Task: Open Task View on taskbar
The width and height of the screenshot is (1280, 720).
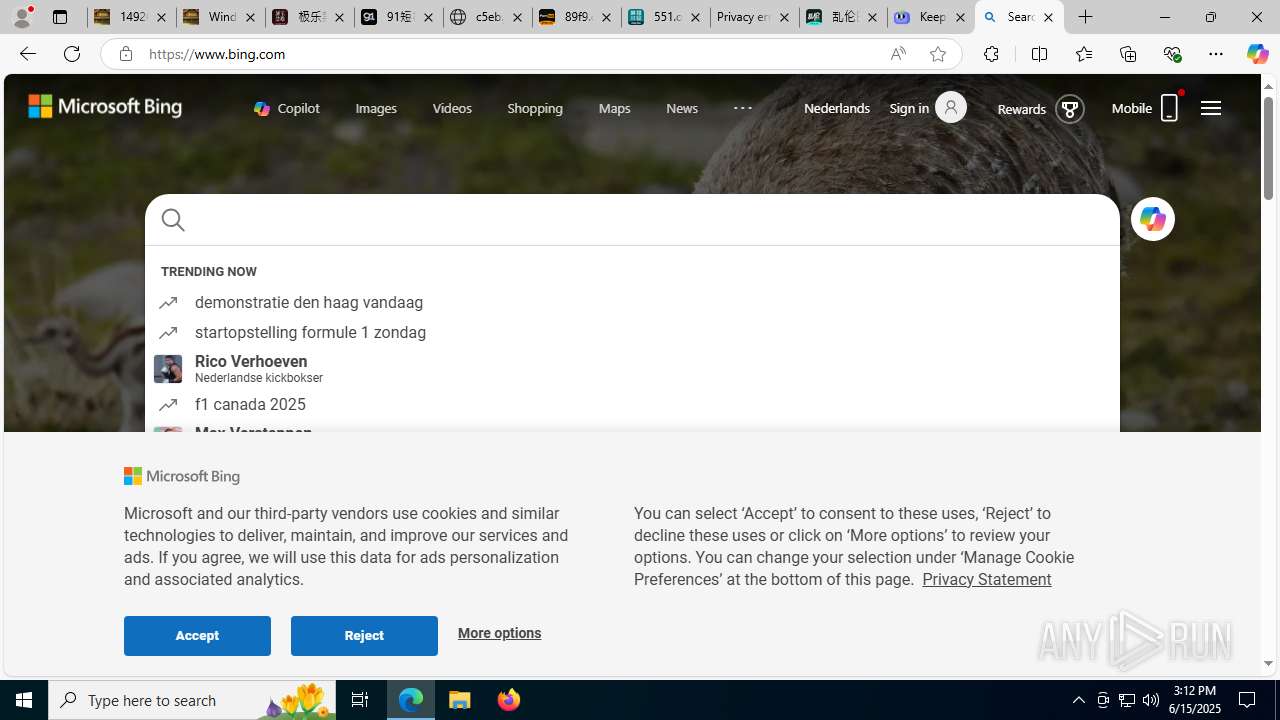Action: tap(360, 700)
